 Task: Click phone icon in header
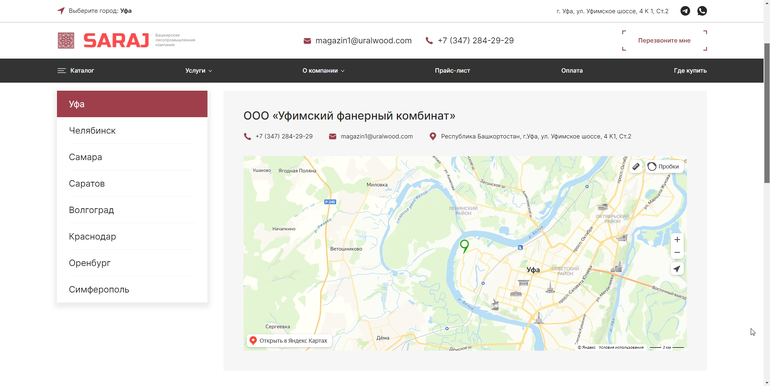click(429, 41)
